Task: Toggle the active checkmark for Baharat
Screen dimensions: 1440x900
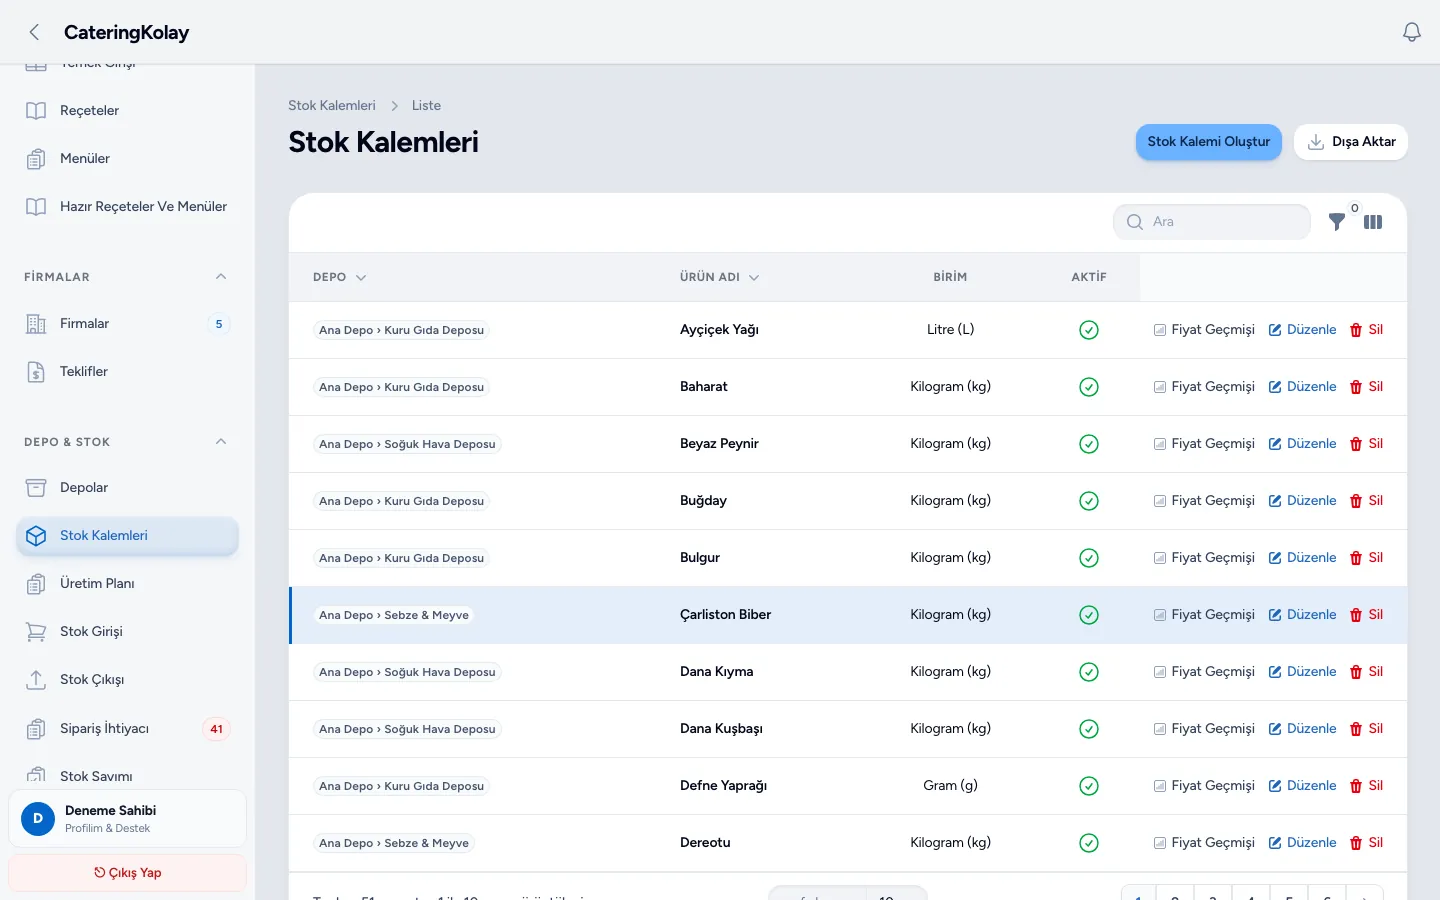Action: pyautogui.click(x=1089, y=387)
